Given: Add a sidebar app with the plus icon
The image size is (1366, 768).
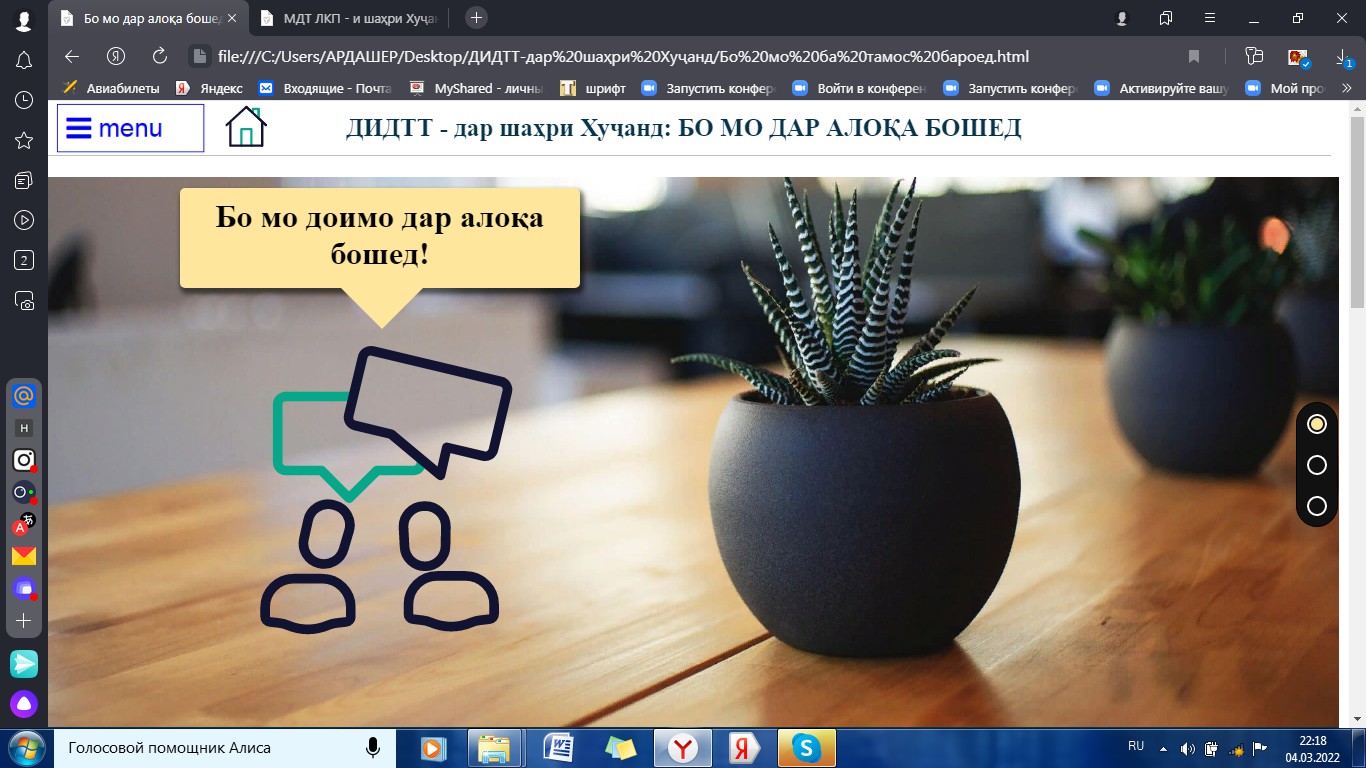Looking at the screenshot, I should coord(24,620).
